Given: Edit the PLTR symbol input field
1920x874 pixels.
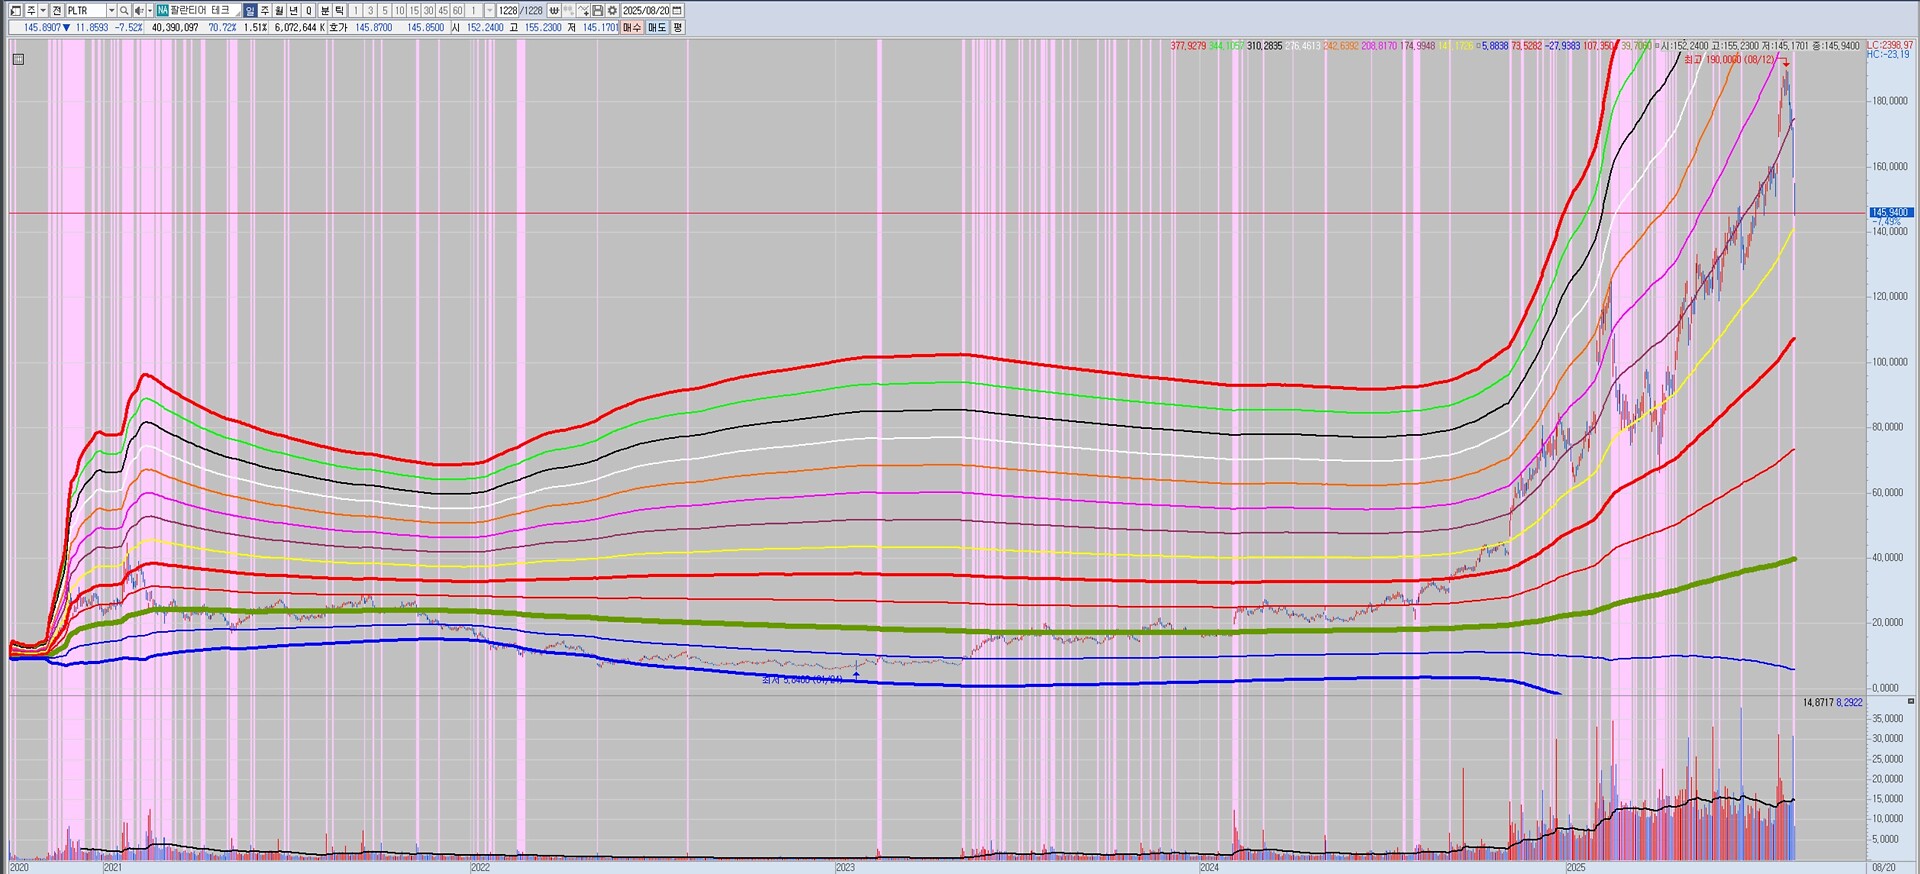Looking at the screenshot, I should pos(86,10).
